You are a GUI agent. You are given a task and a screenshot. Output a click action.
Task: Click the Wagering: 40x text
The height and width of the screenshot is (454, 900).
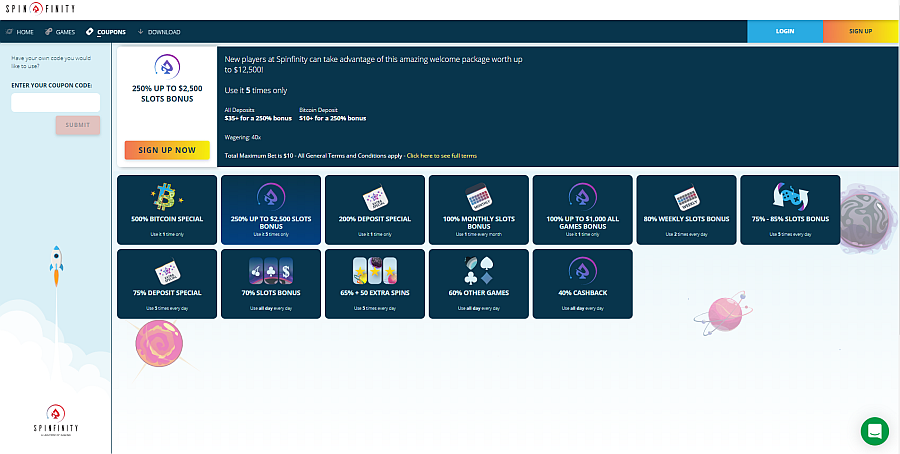pos(243,138)
